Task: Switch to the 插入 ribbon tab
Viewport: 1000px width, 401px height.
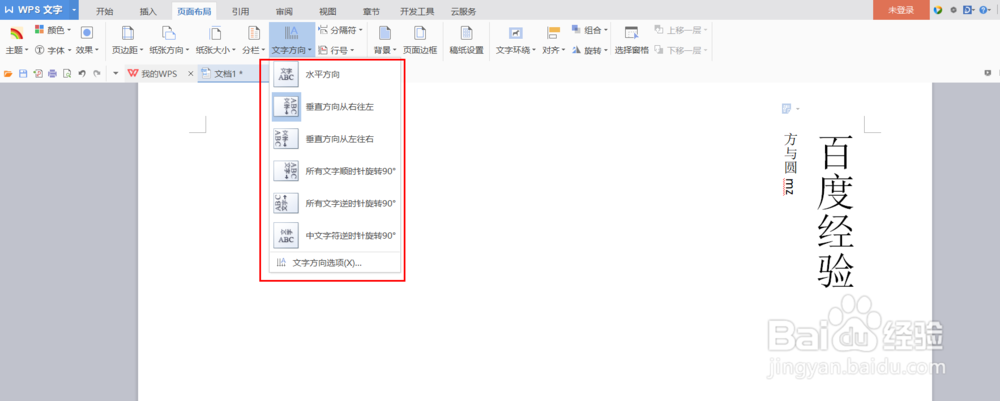Action: pyautogui.click(x=148, y=11)
